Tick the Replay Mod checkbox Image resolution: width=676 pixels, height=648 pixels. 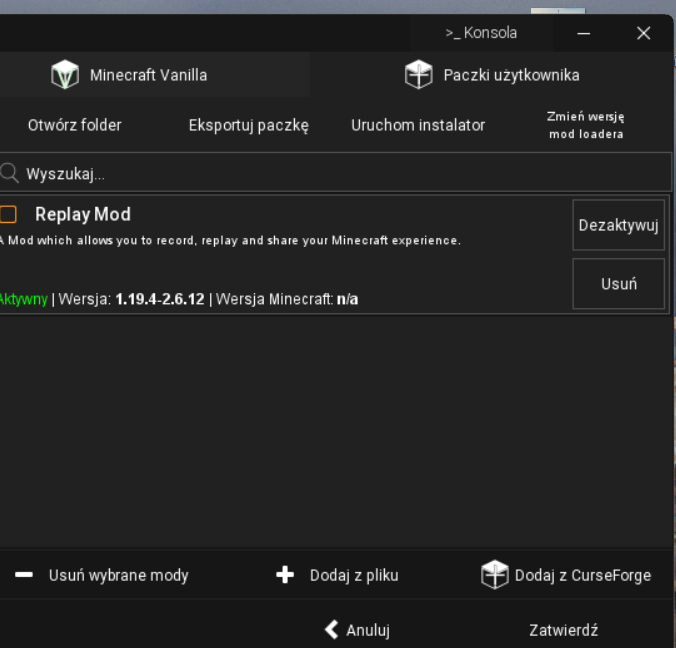[9, 214]
